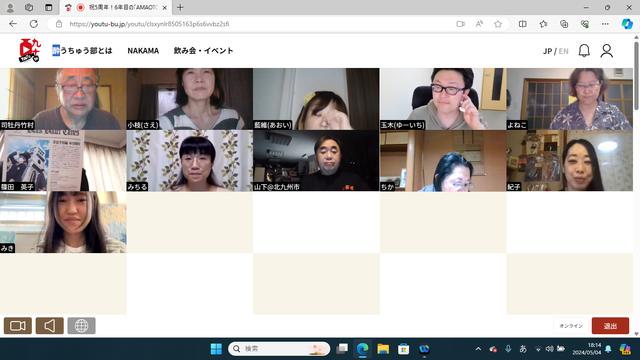Viewport: 640px width, 360px height.
Task: Reload the page with refresh icon
Action: pos(34,24)
